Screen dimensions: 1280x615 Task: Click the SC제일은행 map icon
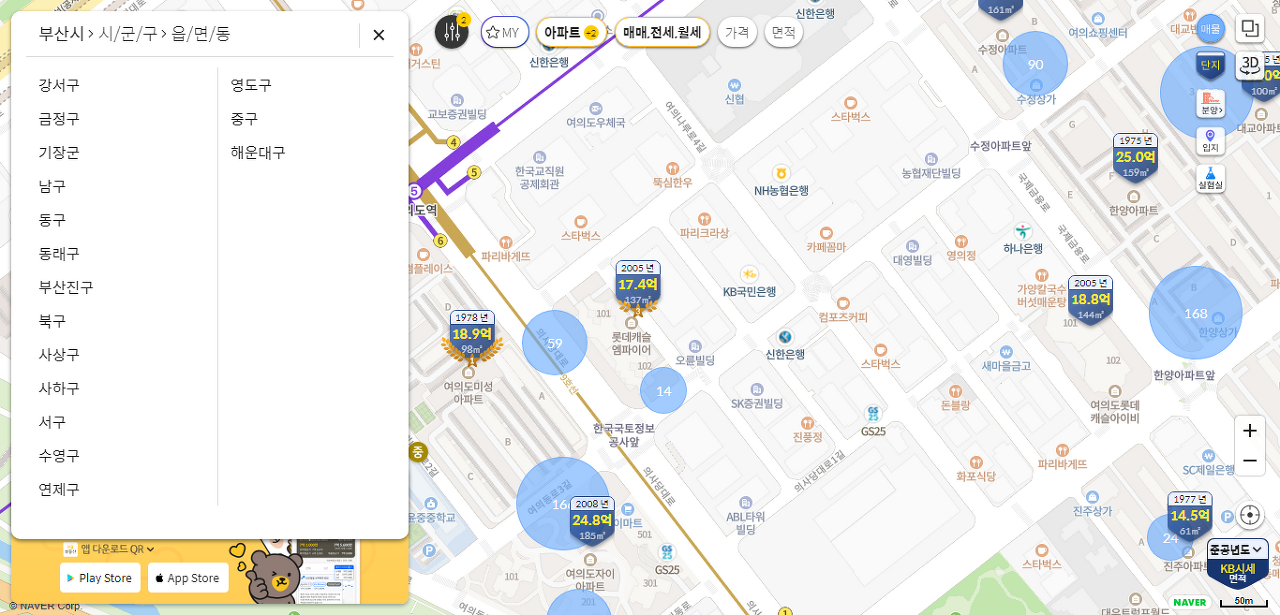pos(1208,454)
